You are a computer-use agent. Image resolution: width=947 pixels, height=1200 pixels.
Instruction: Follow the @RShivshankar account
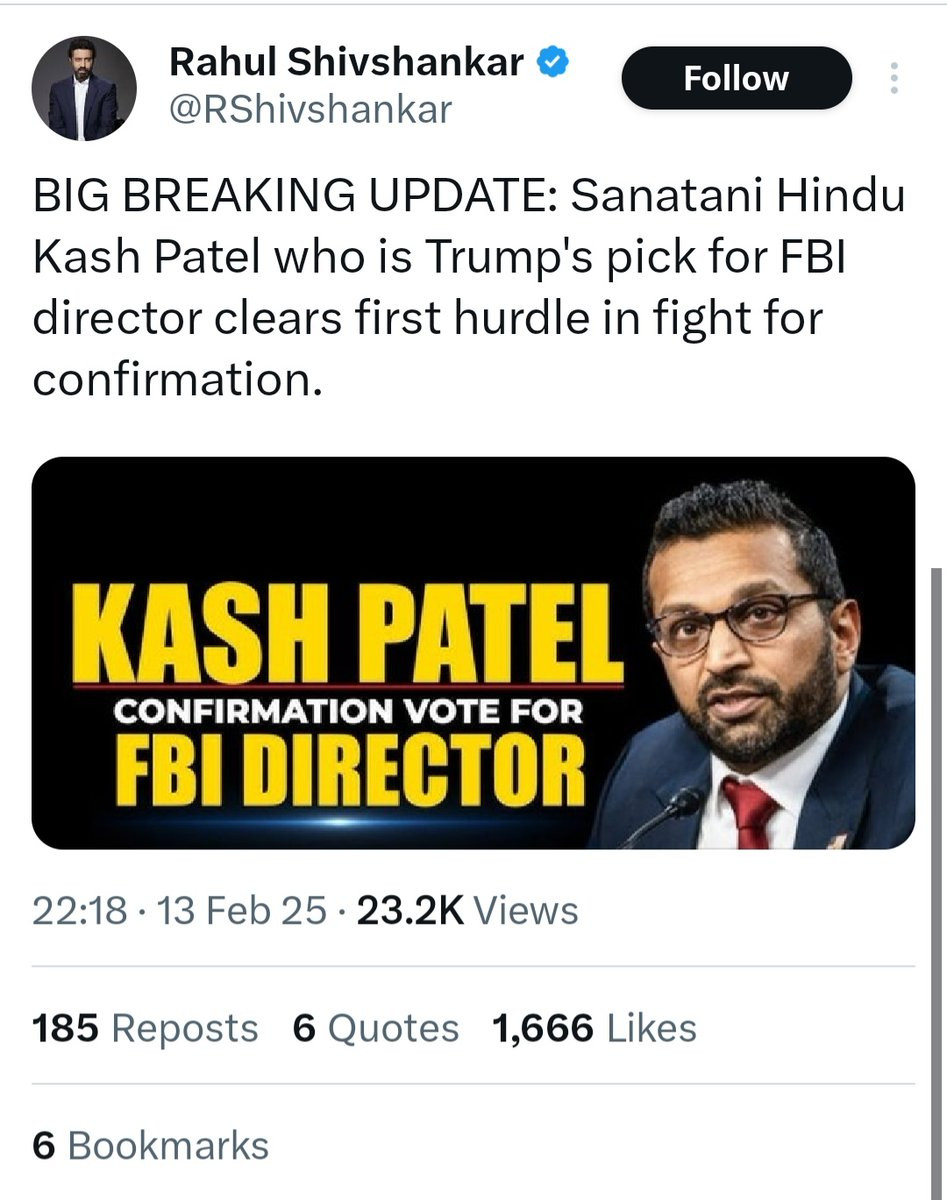pyautogui.click(x=736, y=79)
